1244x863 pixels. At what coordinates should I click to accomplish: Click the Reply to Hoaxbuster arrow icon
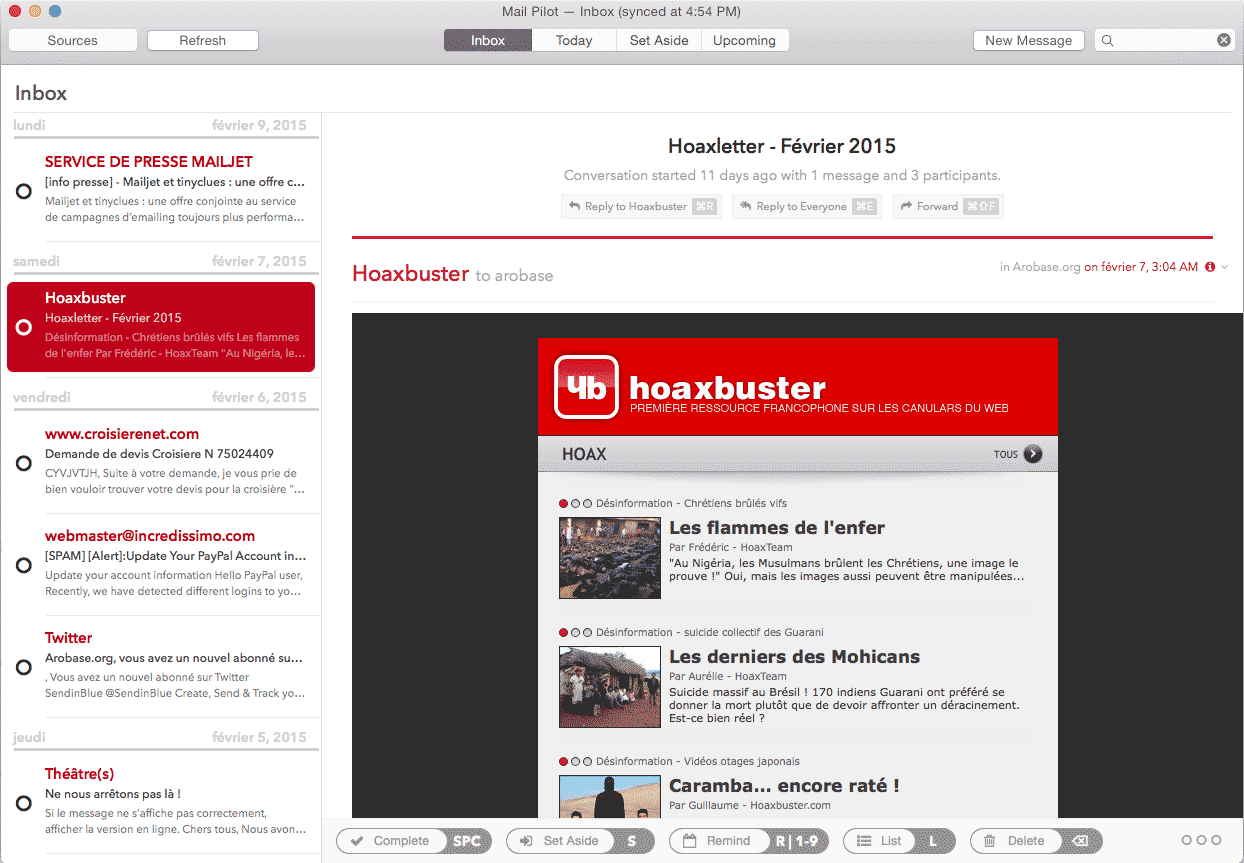pos(575,206)
